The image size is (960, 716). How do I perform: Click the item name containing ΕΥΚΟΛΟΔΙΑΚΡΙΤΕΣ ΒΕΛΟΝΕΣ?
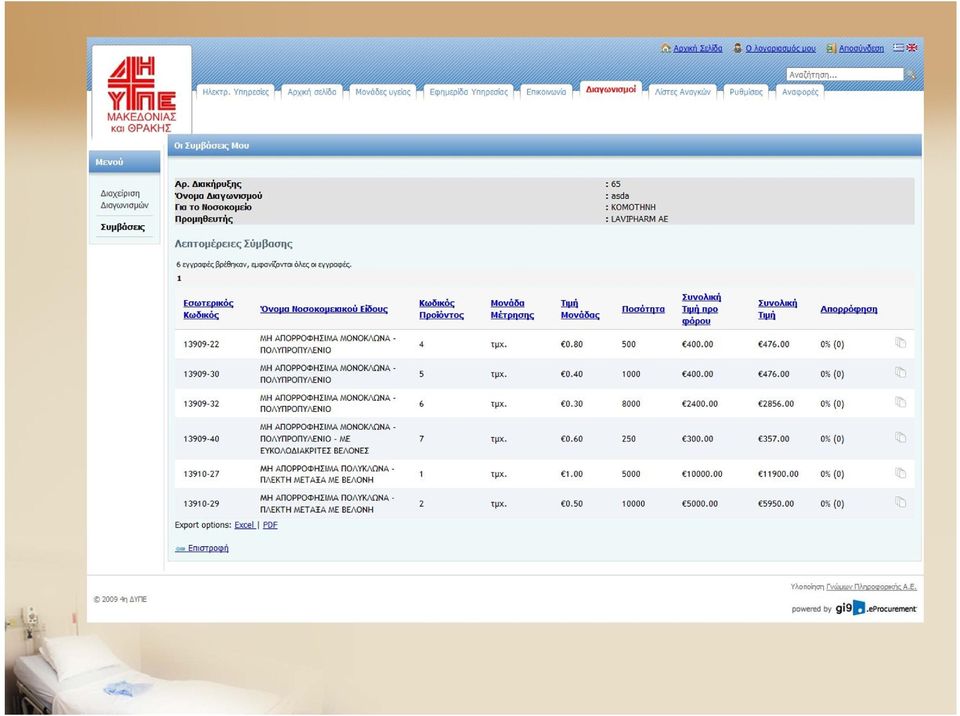[x=328, y=439]
